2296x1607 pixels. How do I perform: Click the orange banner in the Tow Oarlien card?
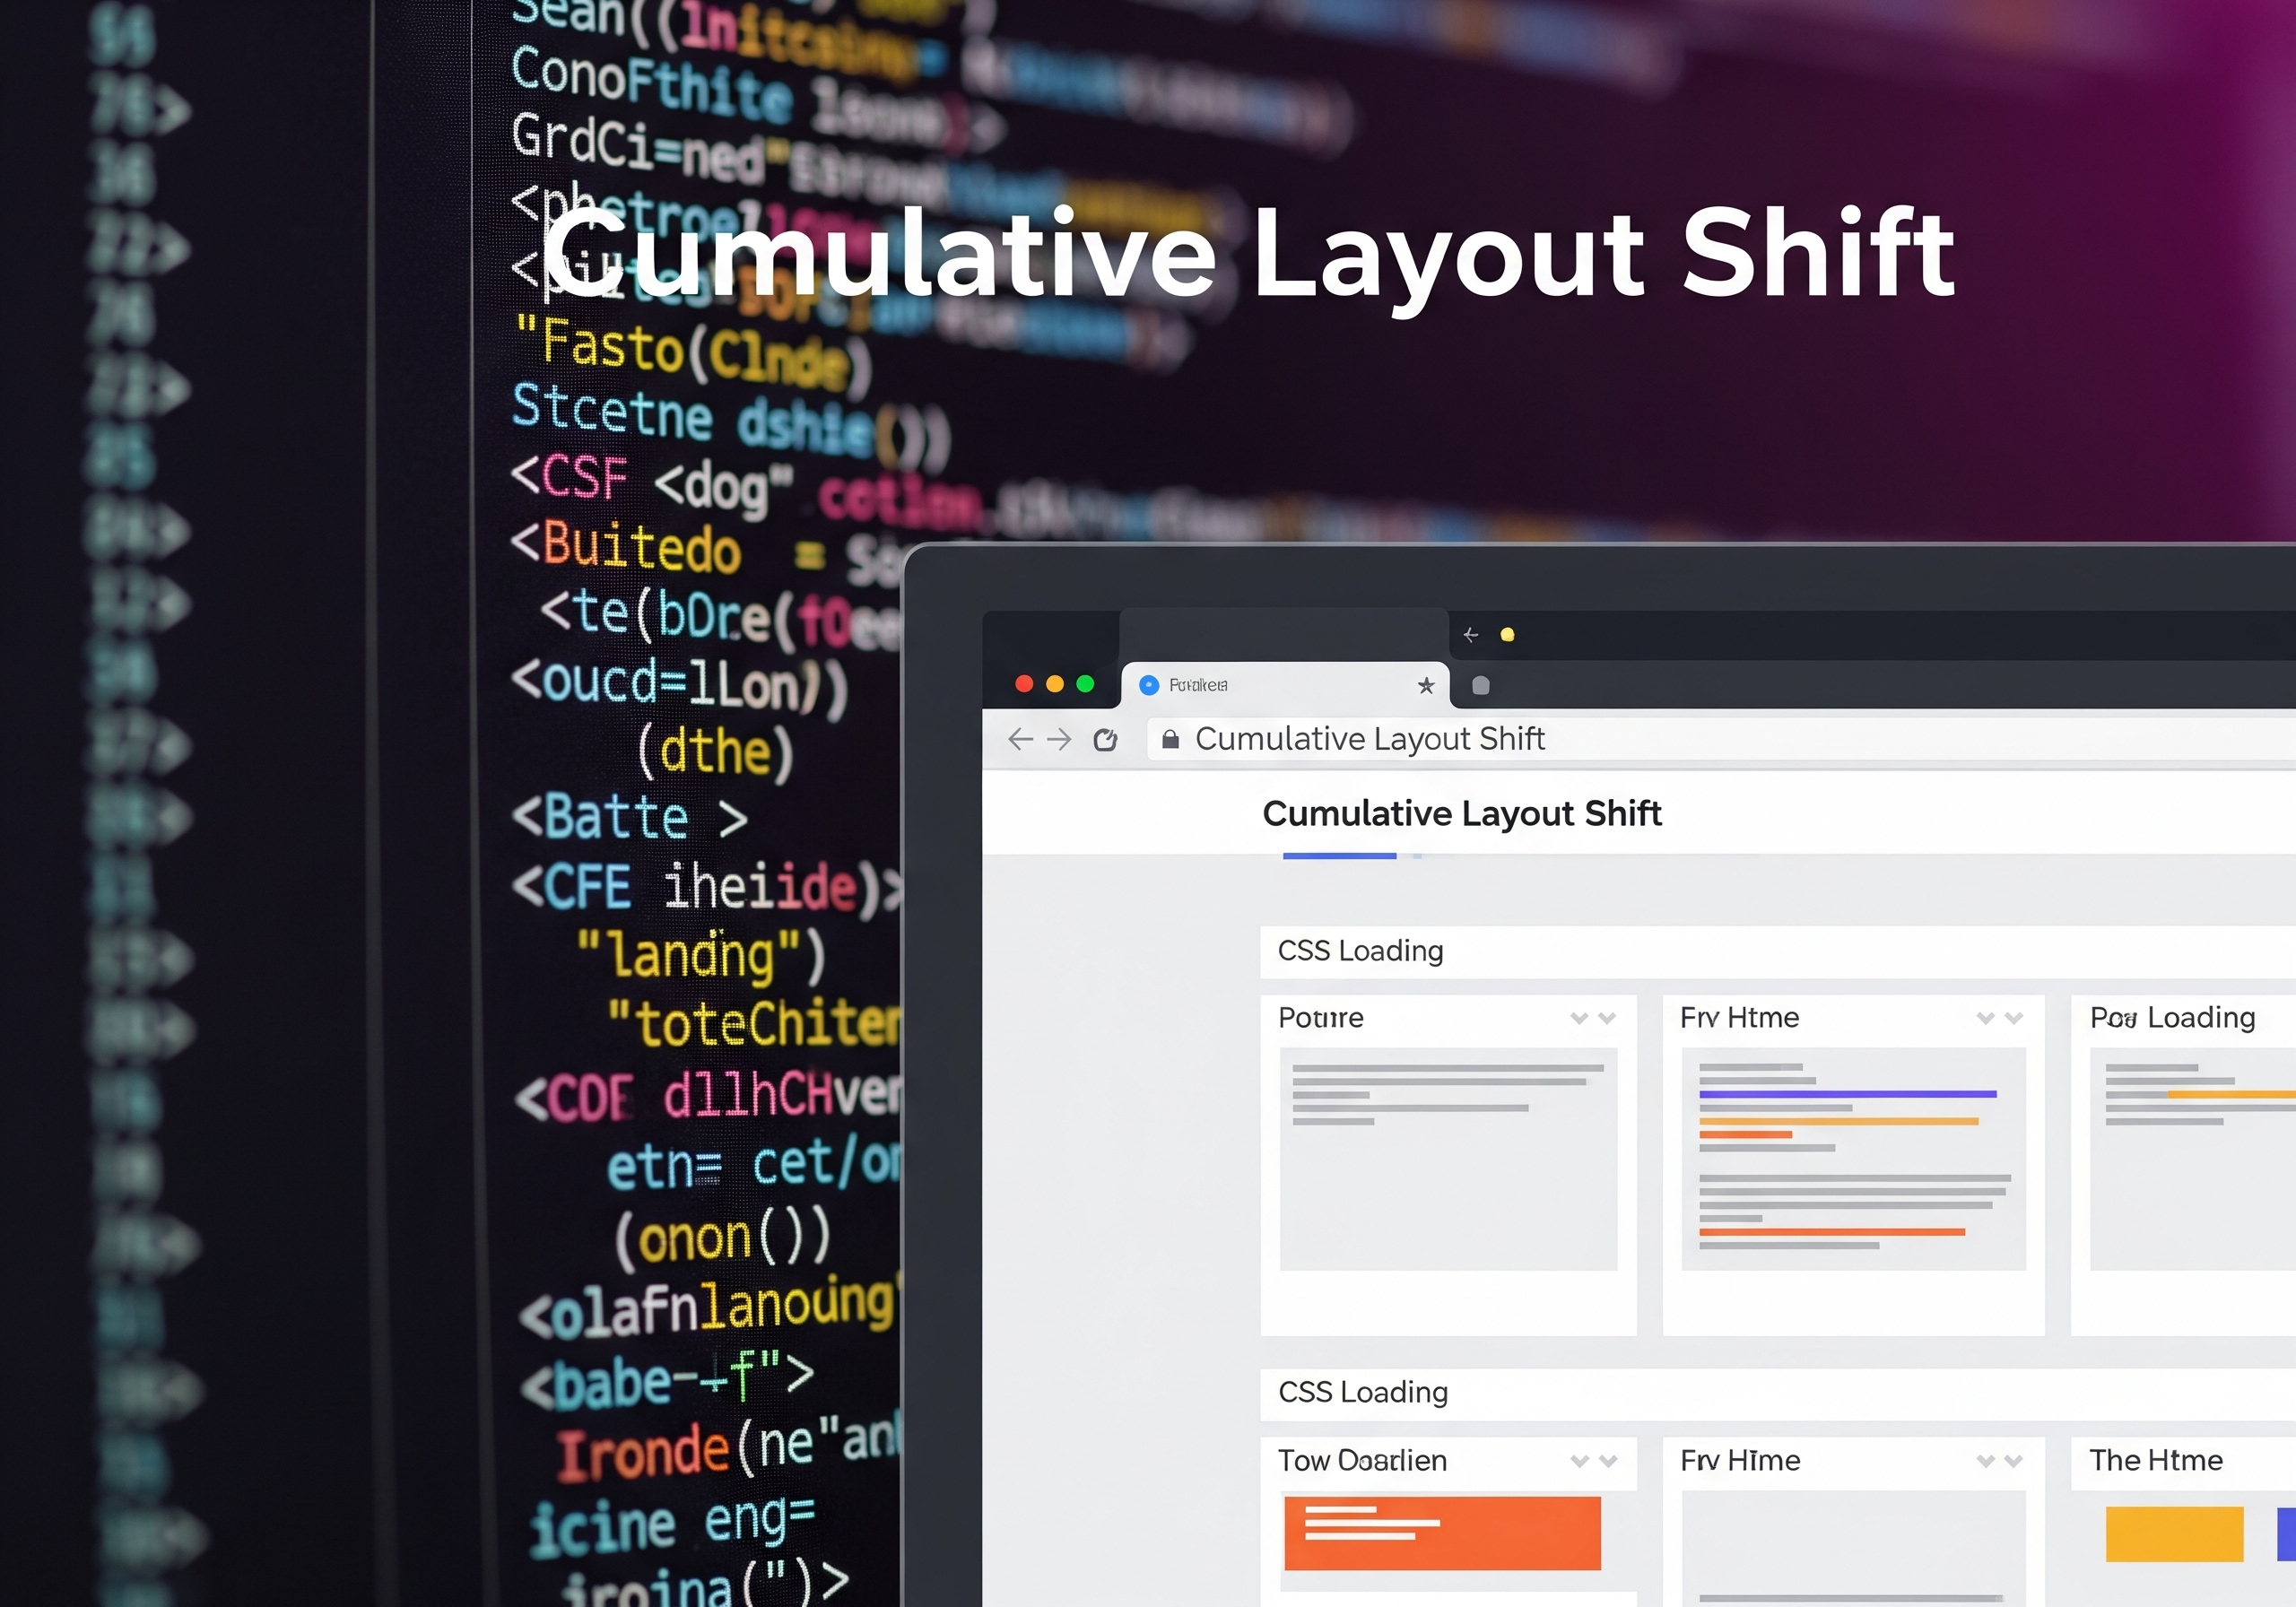tap(1443, 1533)
